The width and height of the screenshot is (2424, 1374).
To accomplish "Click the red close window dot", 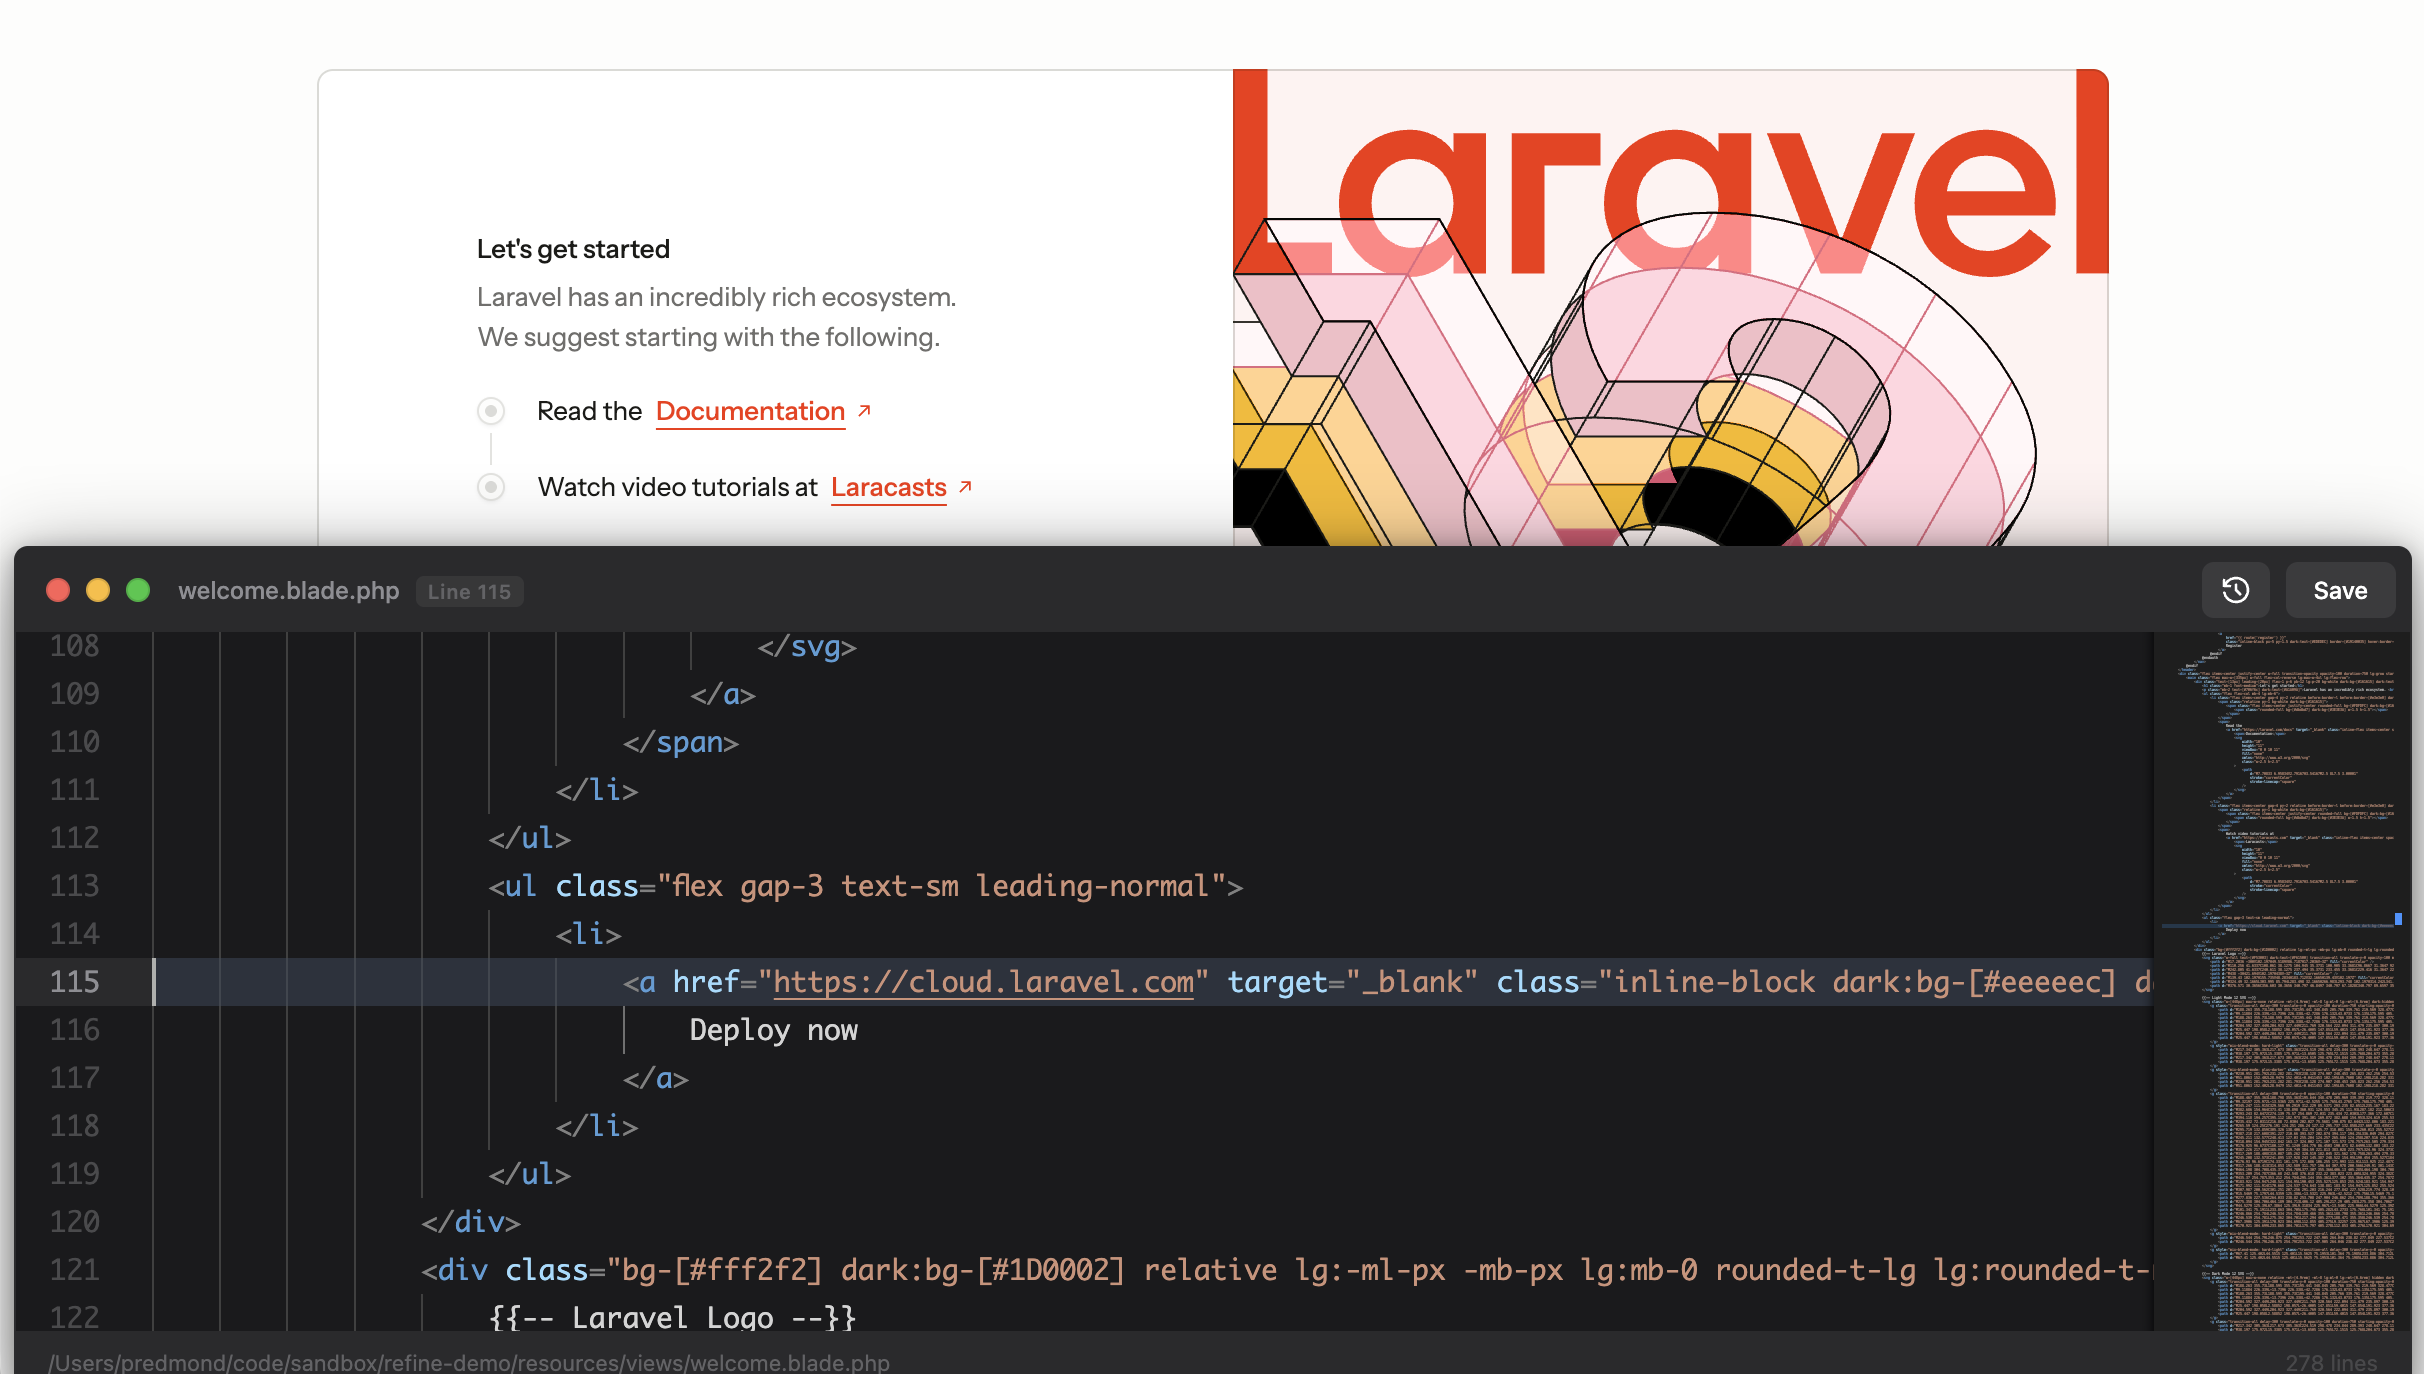I will pyautogui.click(x=58, y=590).
